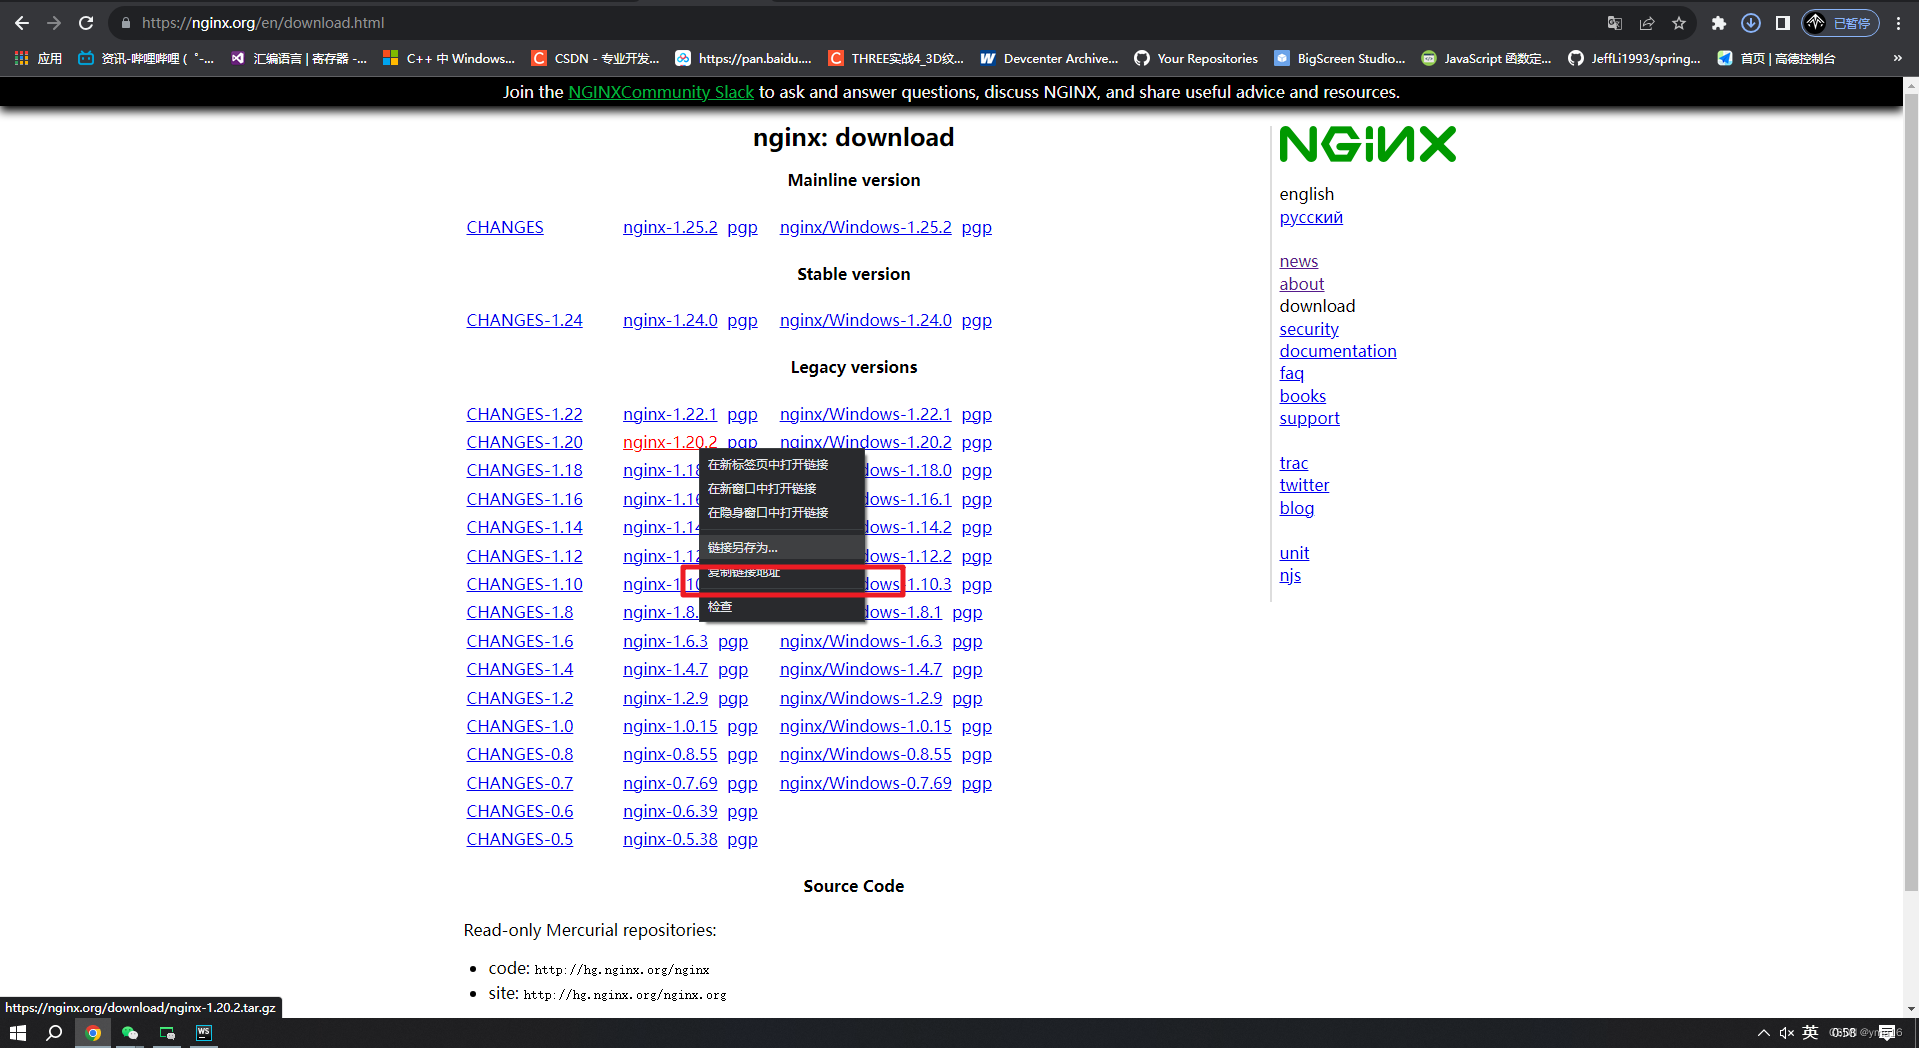Screen dimensions: 1919x1048
Task: Open the taskbar search icon
Action: [x=55, y=1033]
